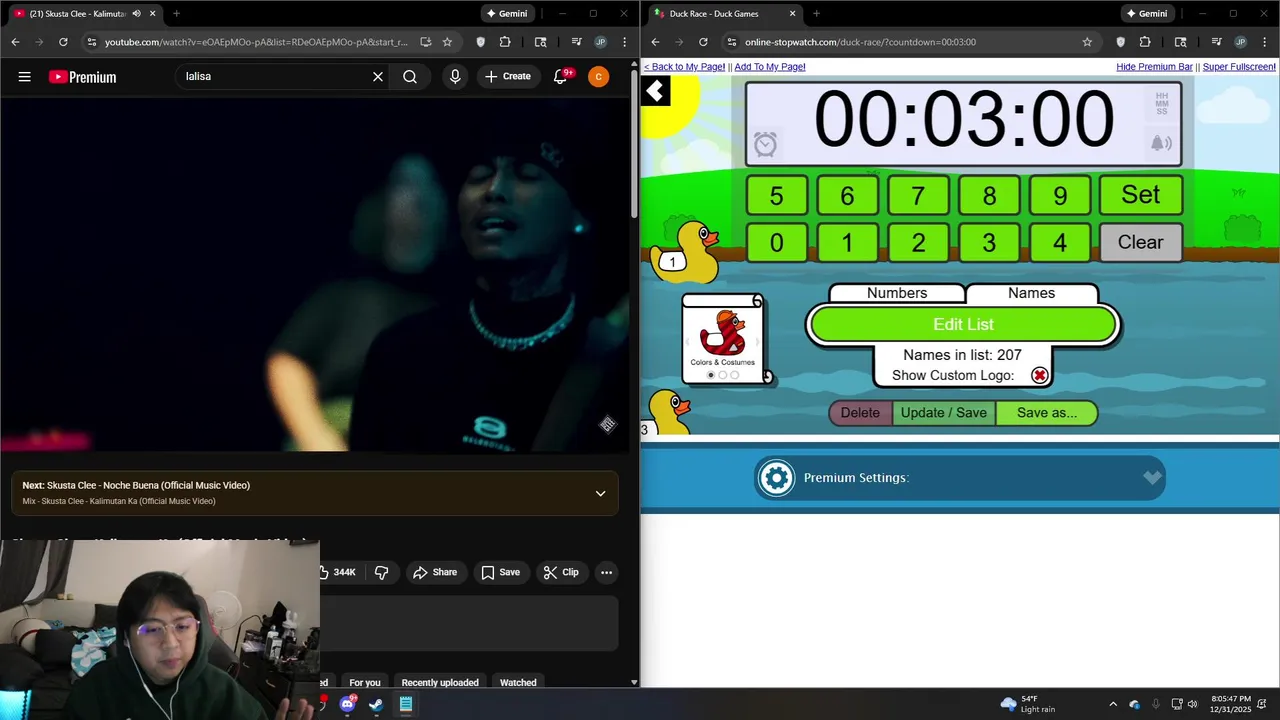Click the Edit List button
This screenshot has width=1280, height=720.
[x=963, y=324]
